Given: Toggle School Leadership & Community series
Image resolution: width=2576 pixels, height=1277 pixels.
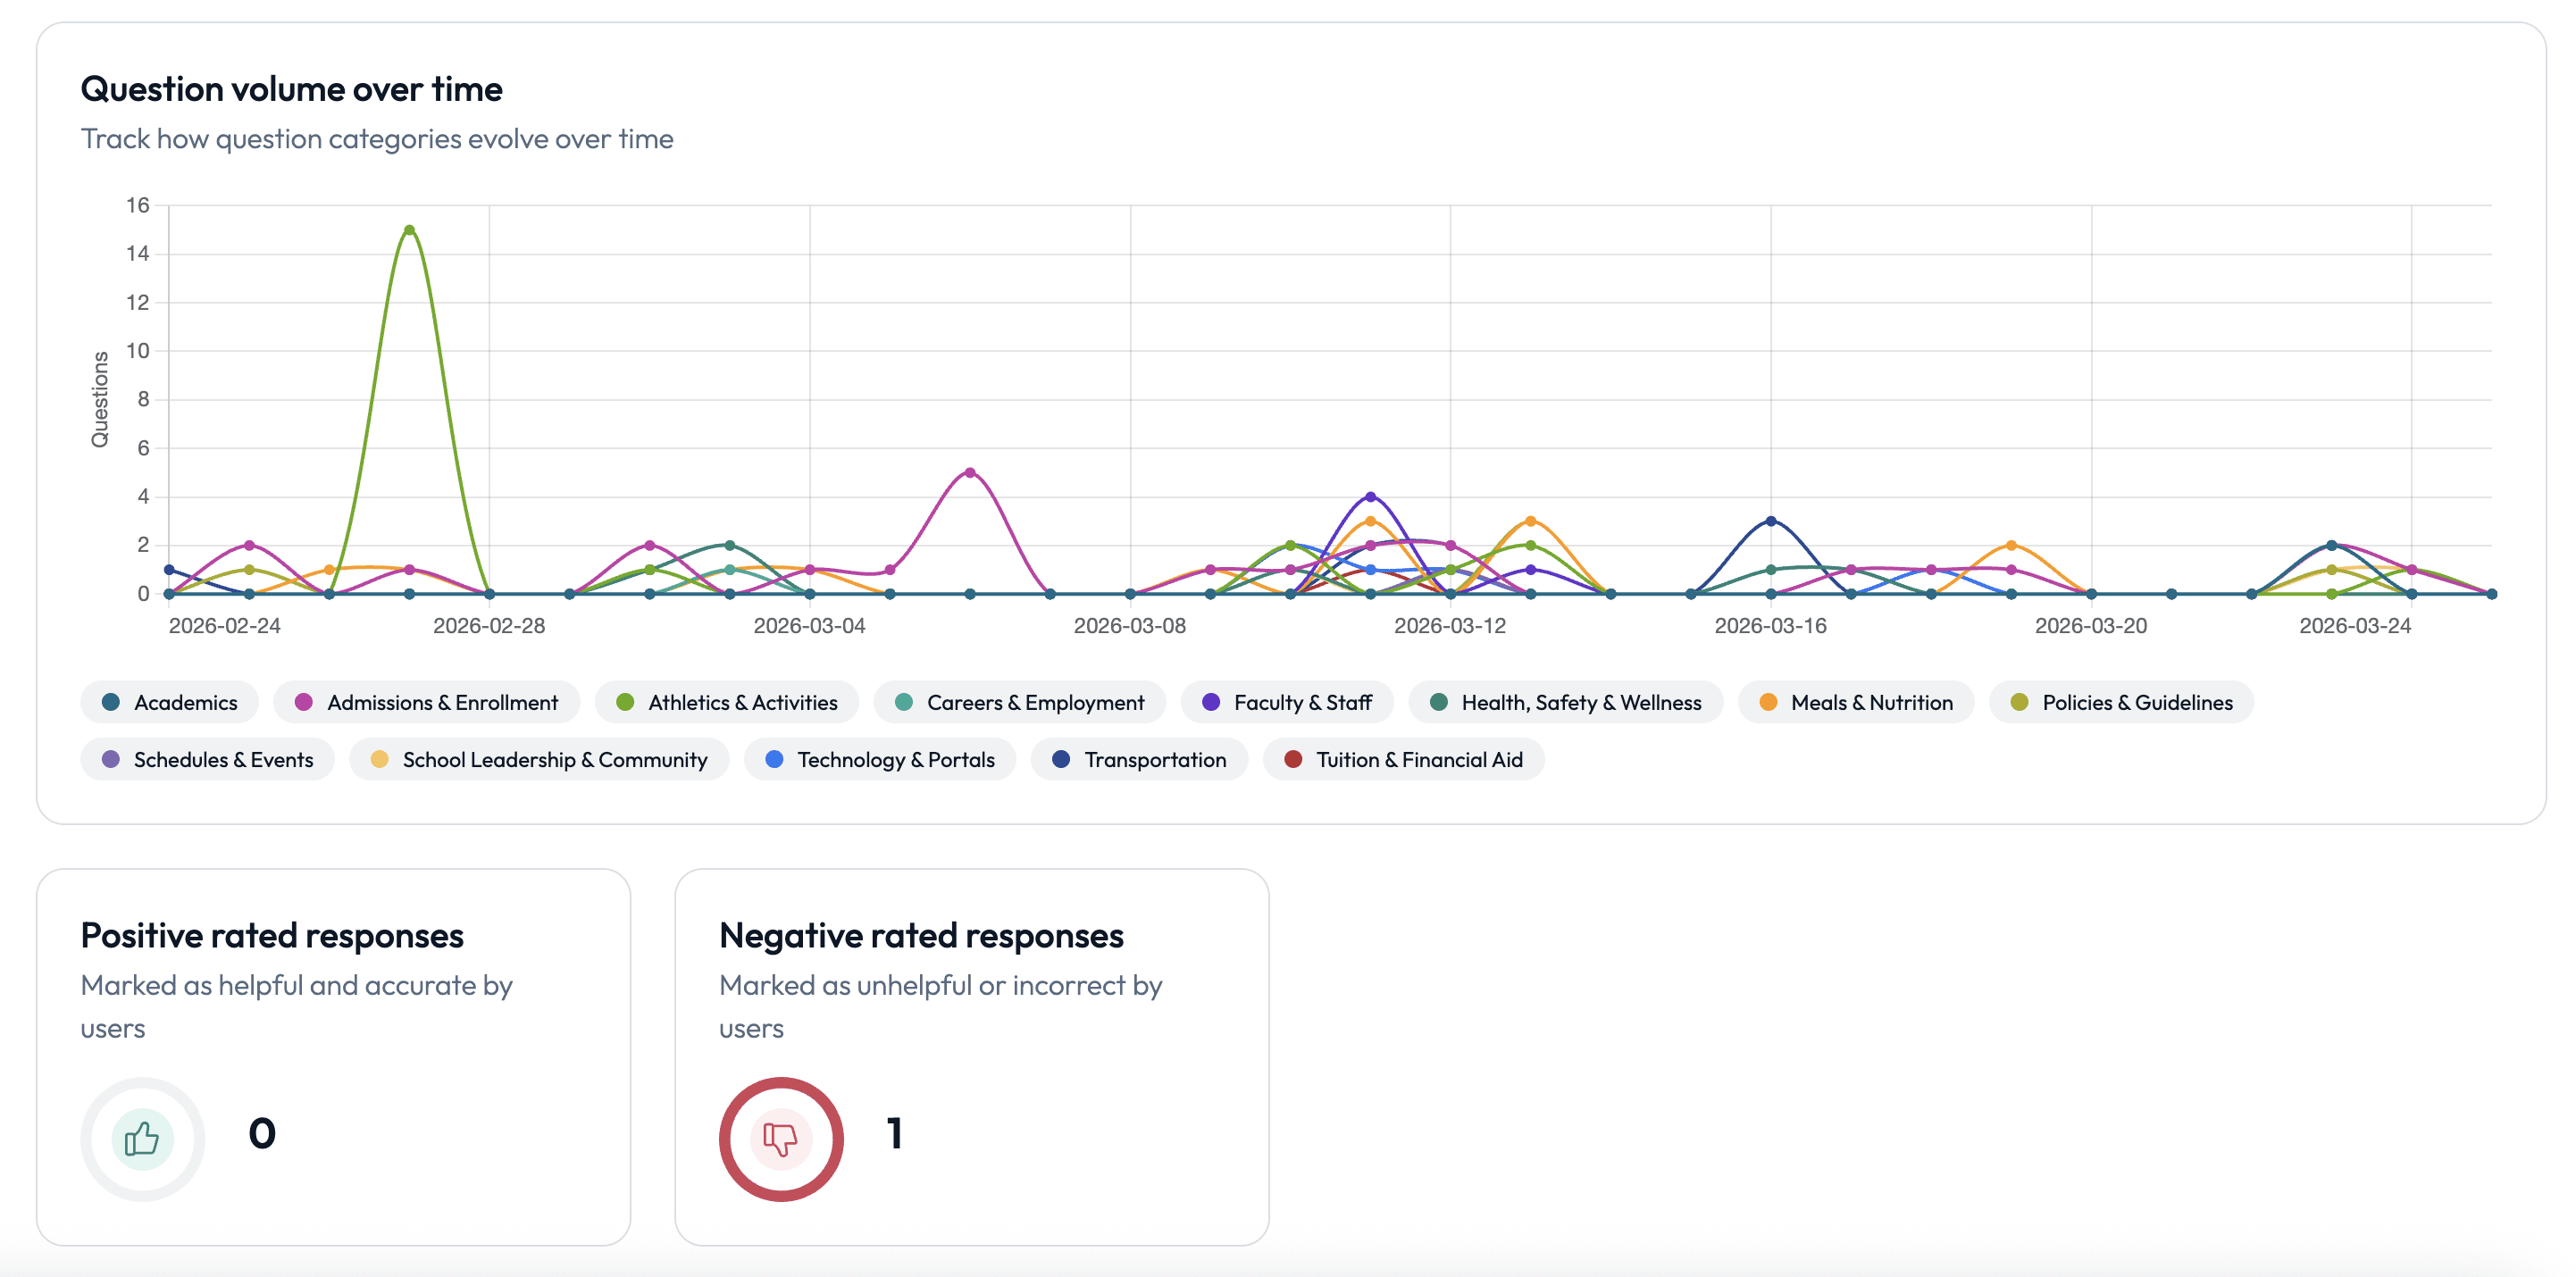Looking at the screenshot, I should [x=539, y=759].
